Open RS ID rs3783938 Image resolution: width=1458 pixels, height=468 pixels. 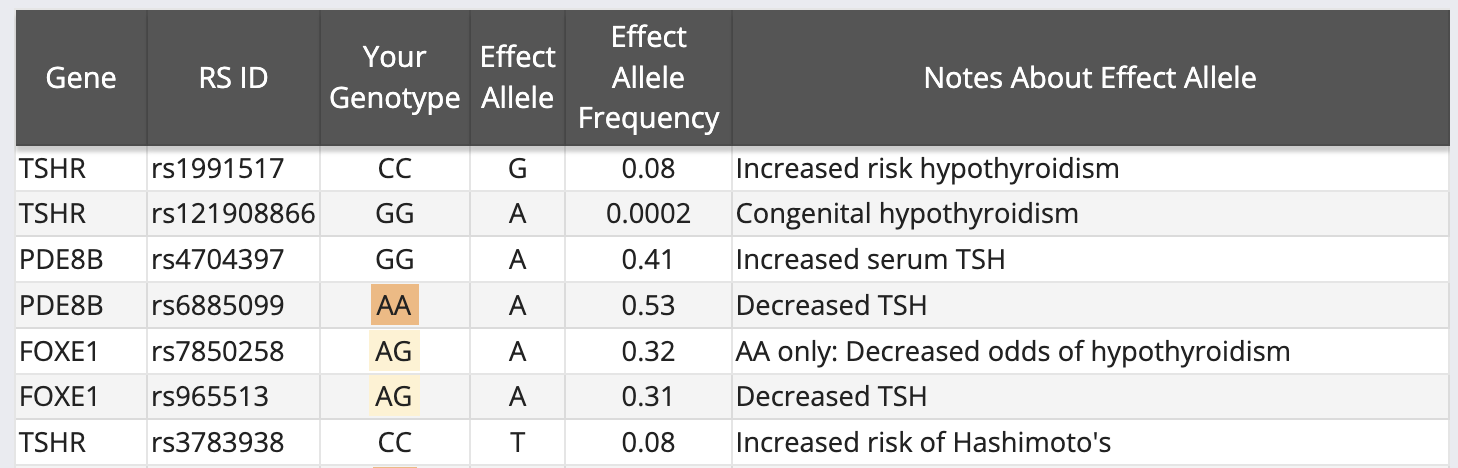(218, 442)
